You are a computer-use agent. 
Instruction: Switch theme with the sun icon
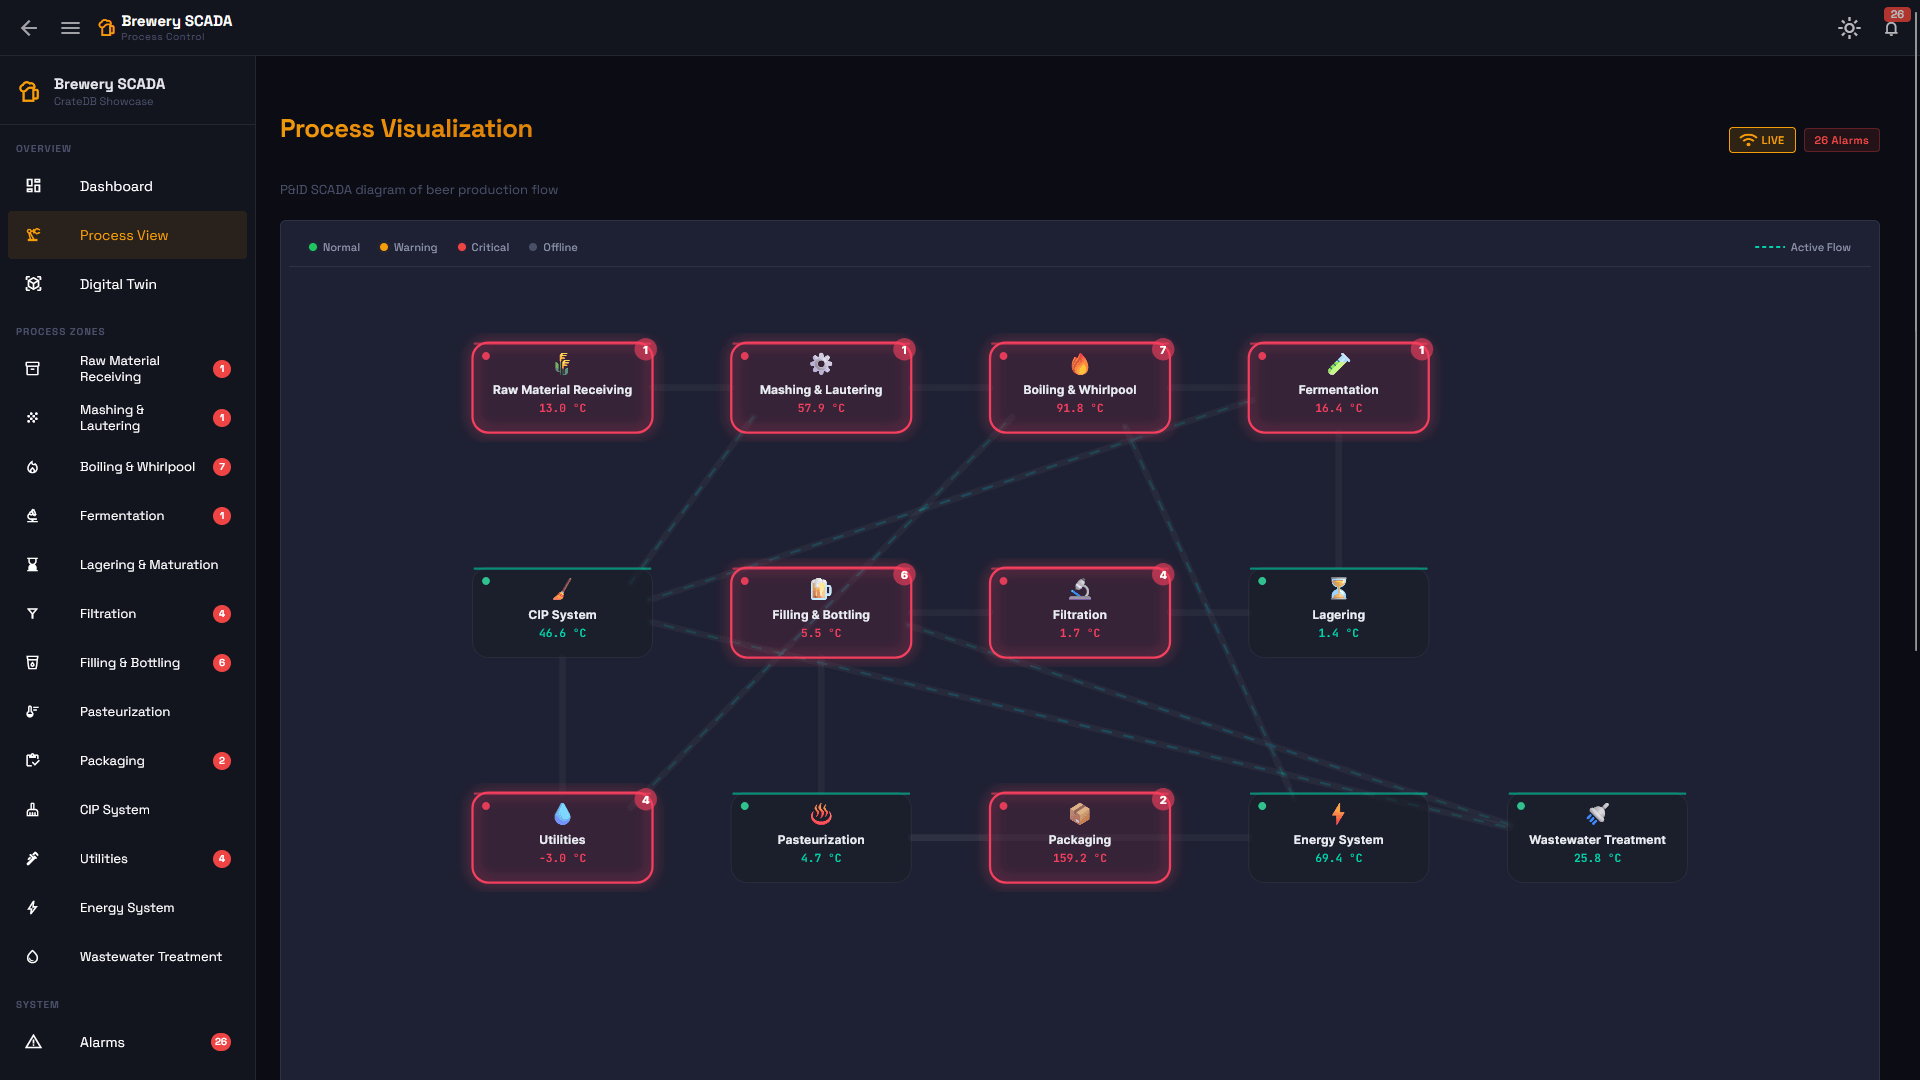click(x=1849, y=28)
